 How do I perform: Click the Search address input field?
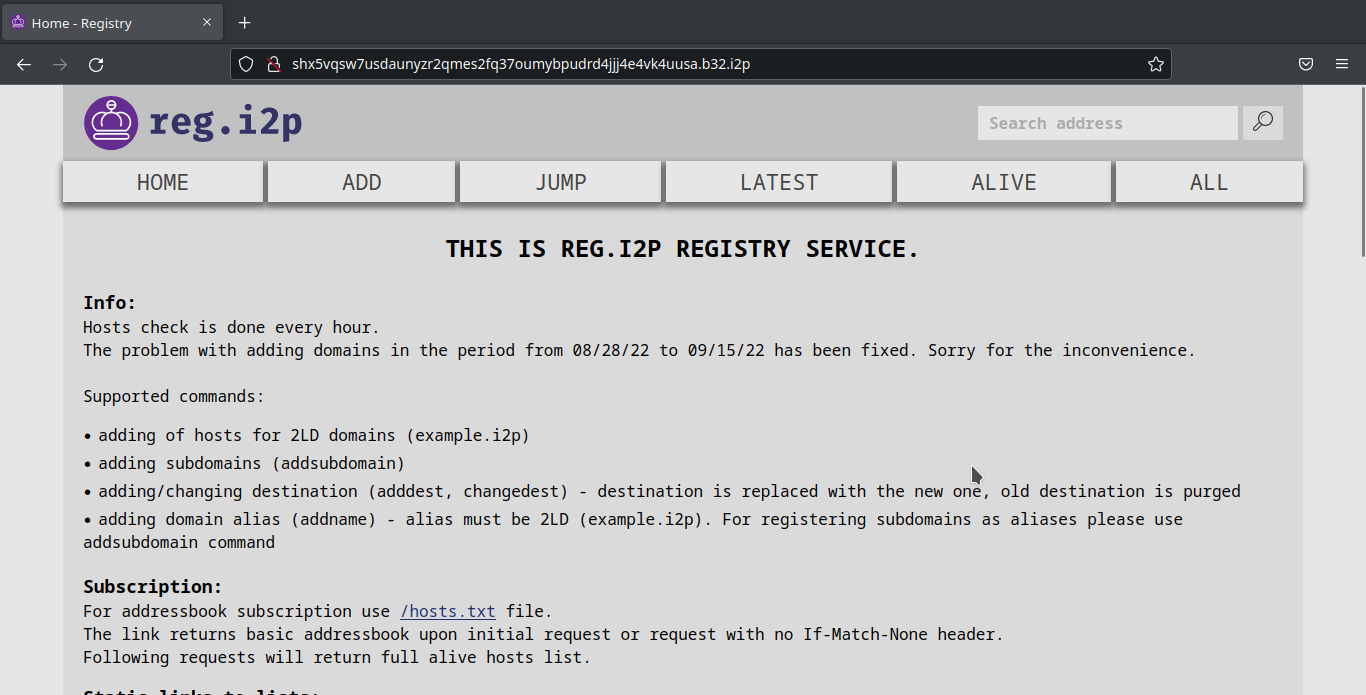pyautogui.click(x=1107, y=123)
